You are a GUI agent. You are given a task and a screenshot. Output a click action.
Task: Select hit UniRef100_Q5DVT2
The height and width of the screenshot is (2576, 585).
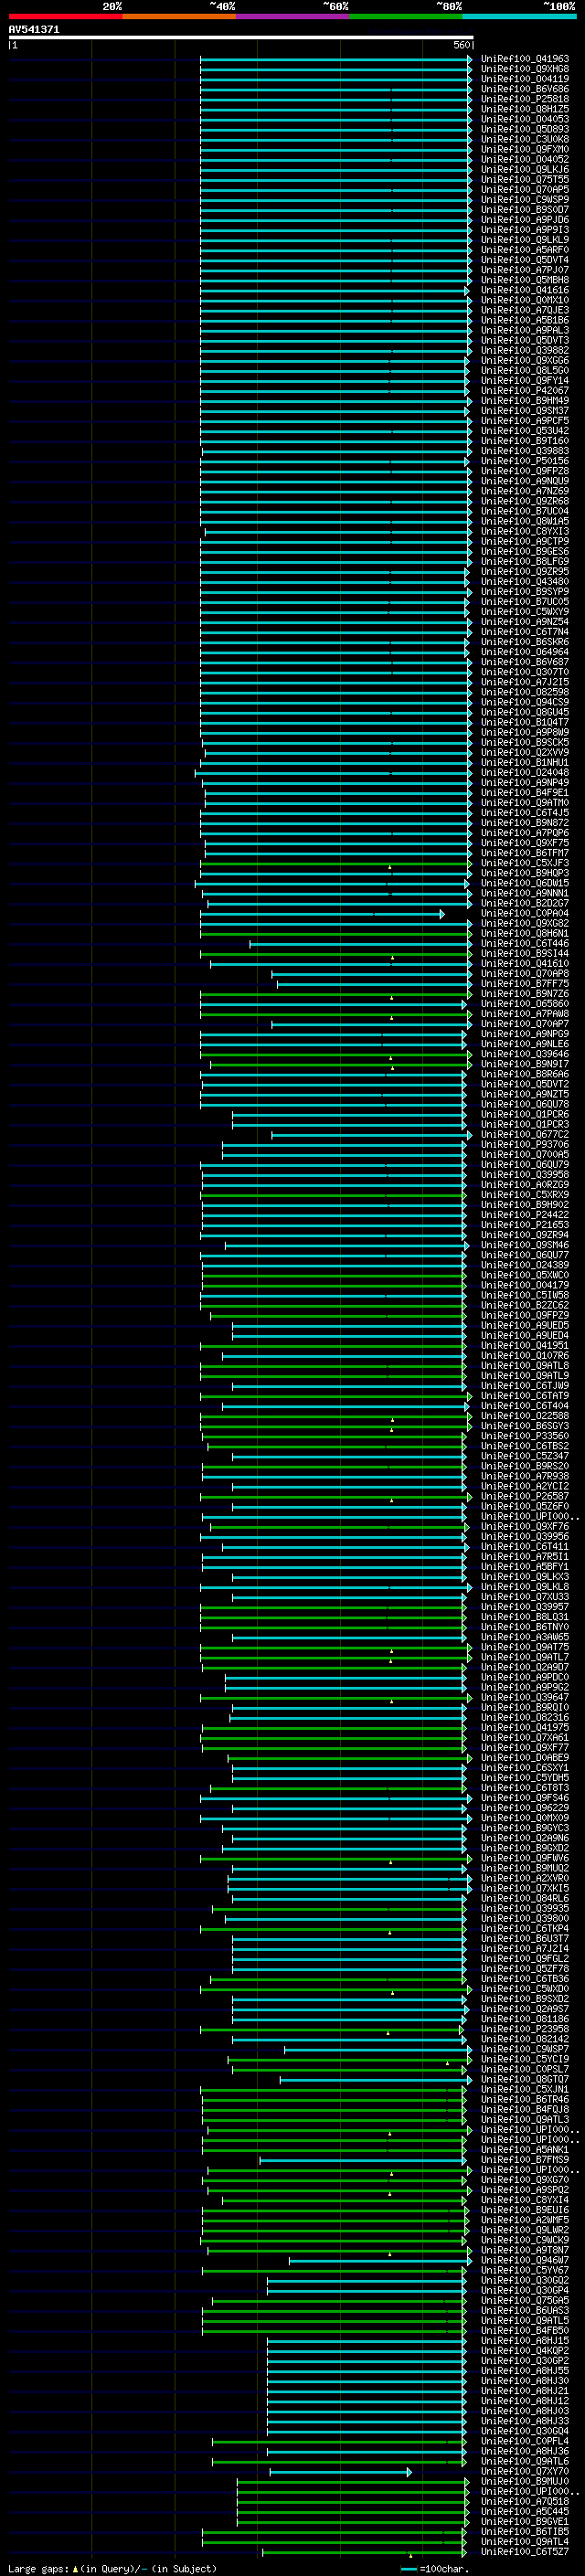click(525, 1085)
